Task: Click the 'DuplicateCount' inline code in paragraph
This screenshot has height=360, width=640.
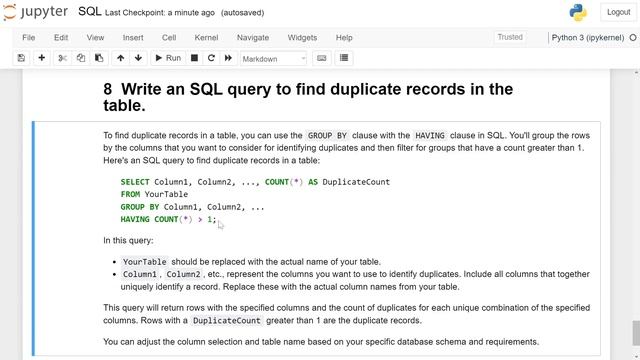Action: pos(227,321)
